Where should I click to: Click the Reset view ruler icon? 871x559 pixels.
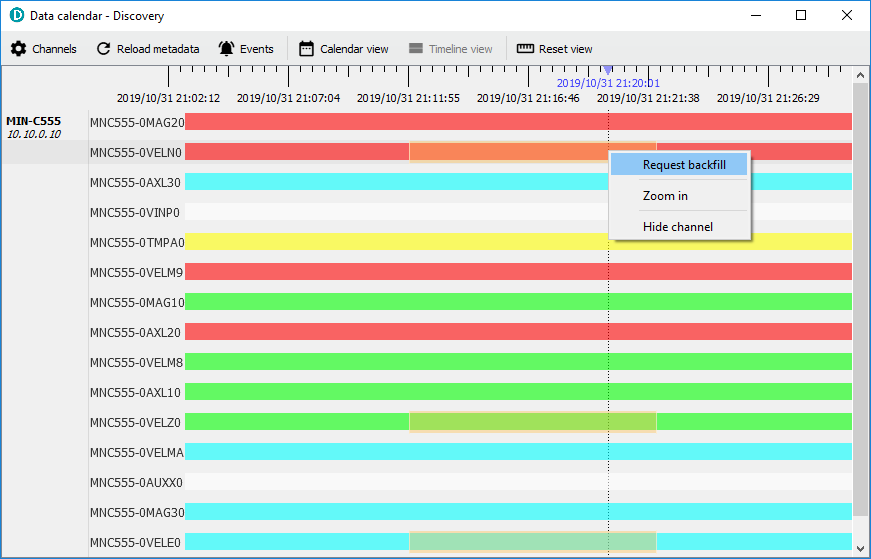[x=525, y=49]
